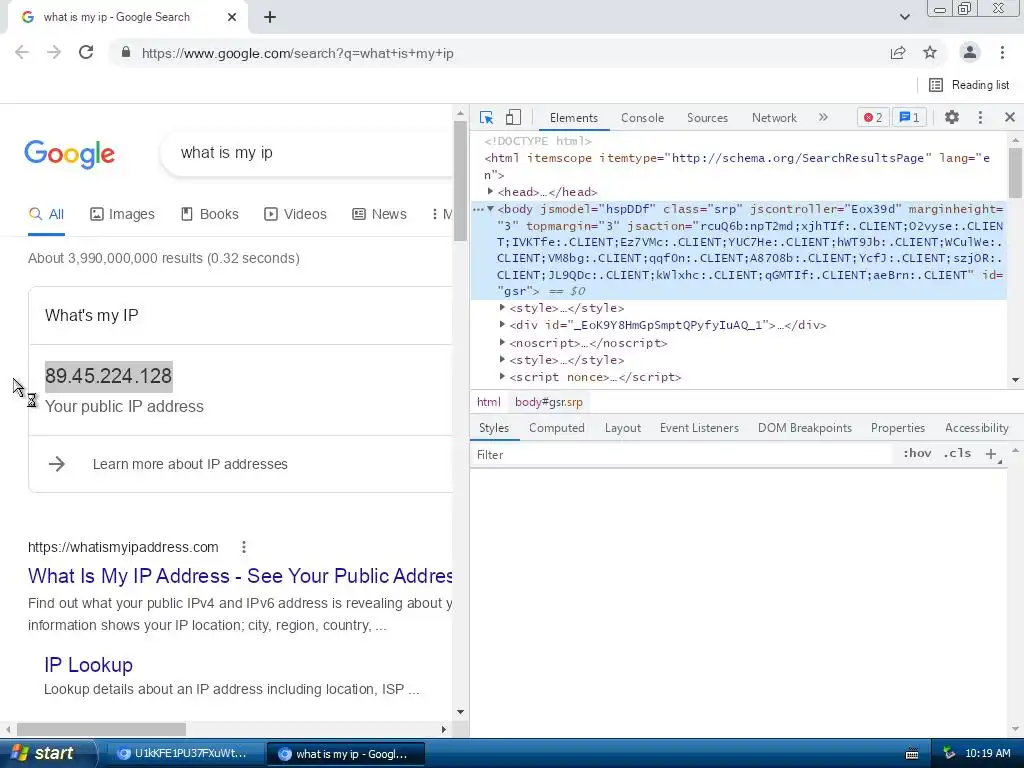Open the IP Lookup sitelink
The width and height of the screenshot is (1024, 768).
pyautogui.click(x=88, y=665)
